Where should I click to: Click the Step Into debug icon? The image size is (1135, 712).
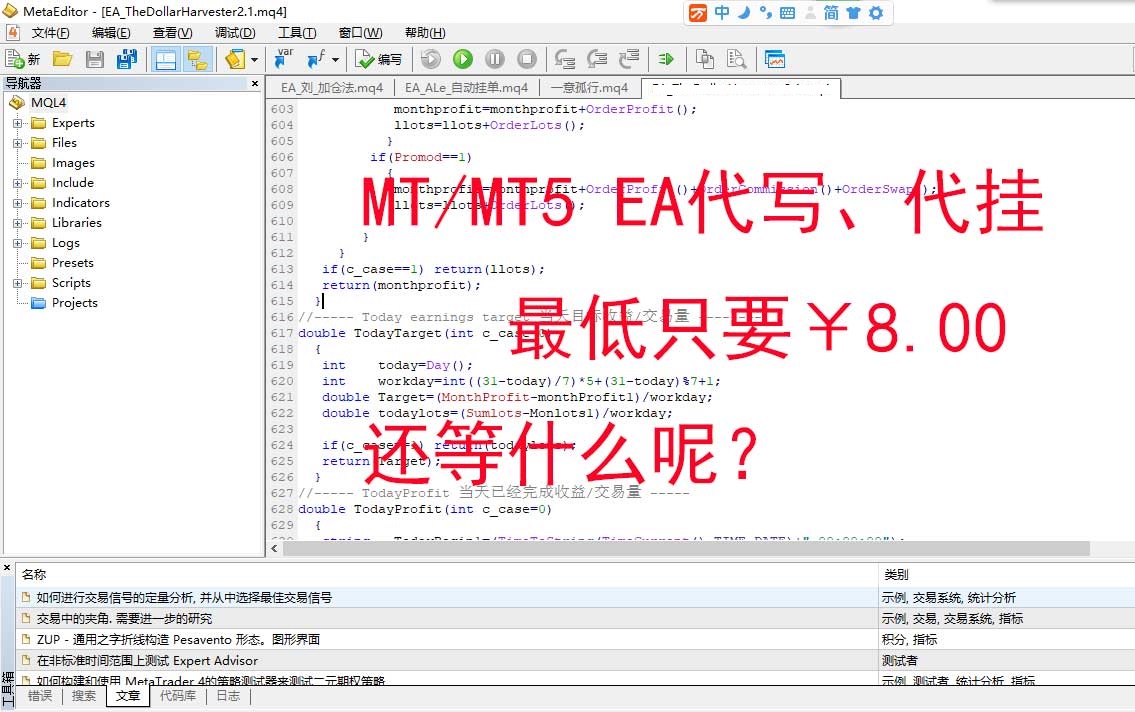click(x=565, y=59)
